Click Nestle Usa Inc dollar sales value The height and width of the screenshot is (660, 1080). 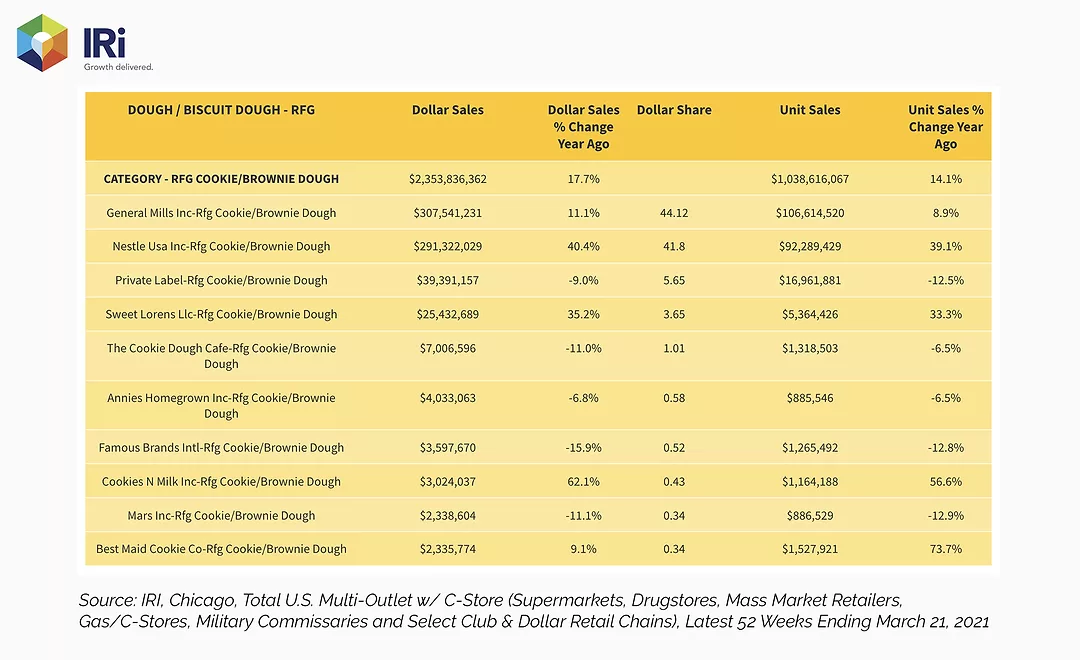pyautogui.click(x=448, y=246)
